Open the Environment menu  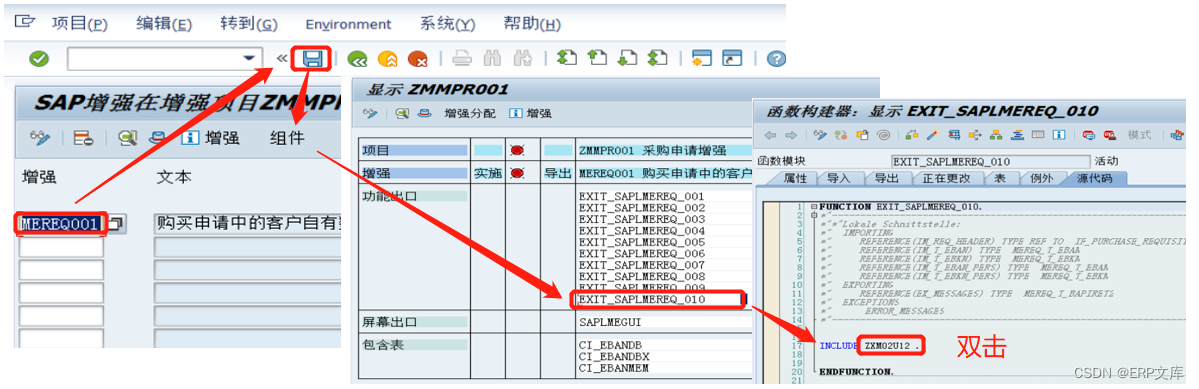(348, 24)
